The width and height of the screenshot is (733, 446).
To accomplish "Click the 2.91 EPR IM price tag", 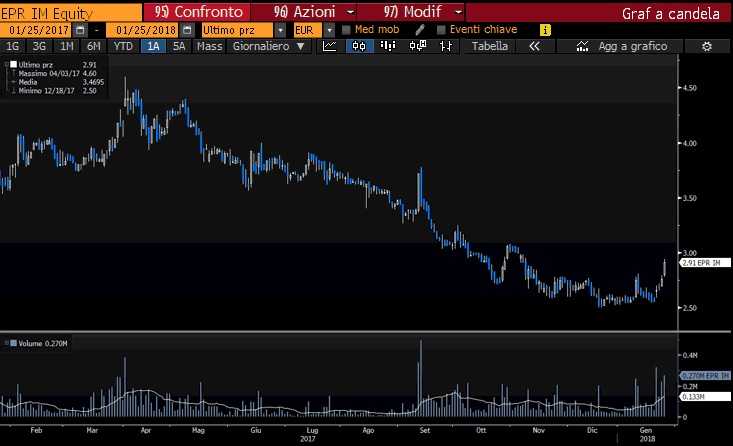I will coord(705,263).
